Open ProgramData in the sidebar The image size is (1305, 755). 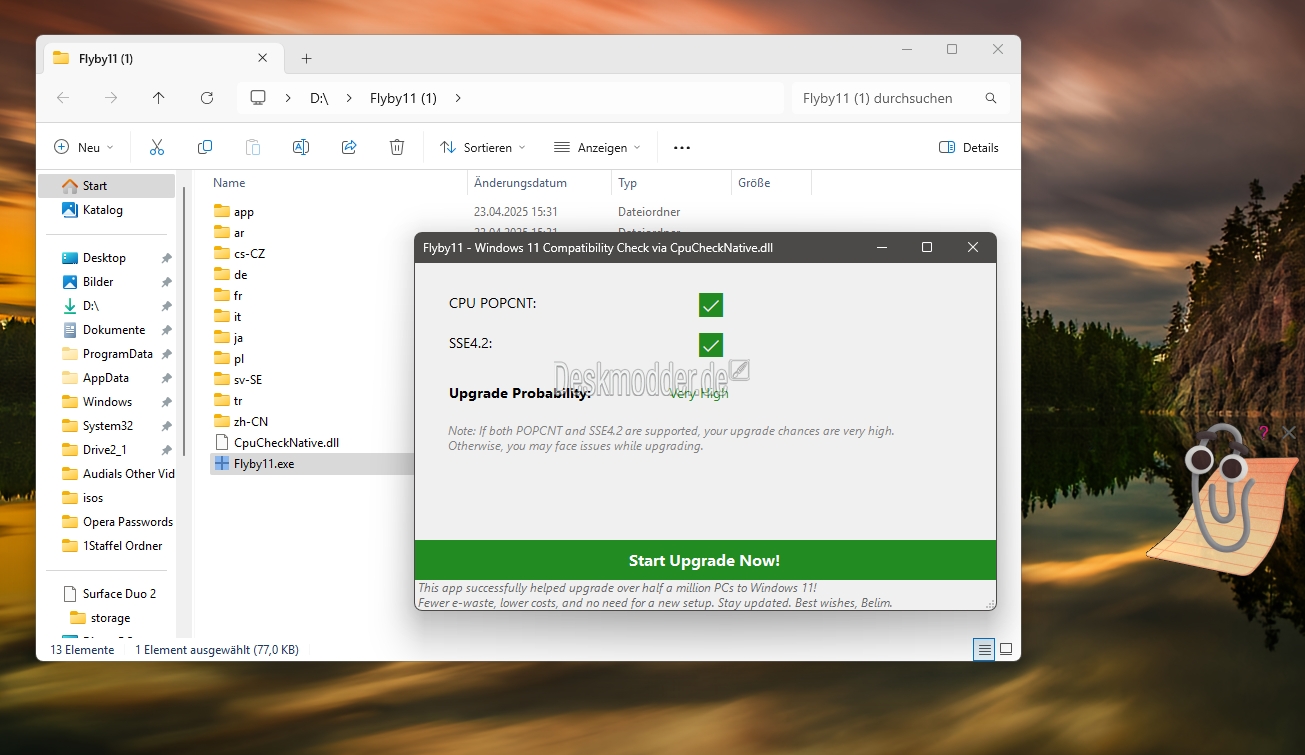click(106, 354)
